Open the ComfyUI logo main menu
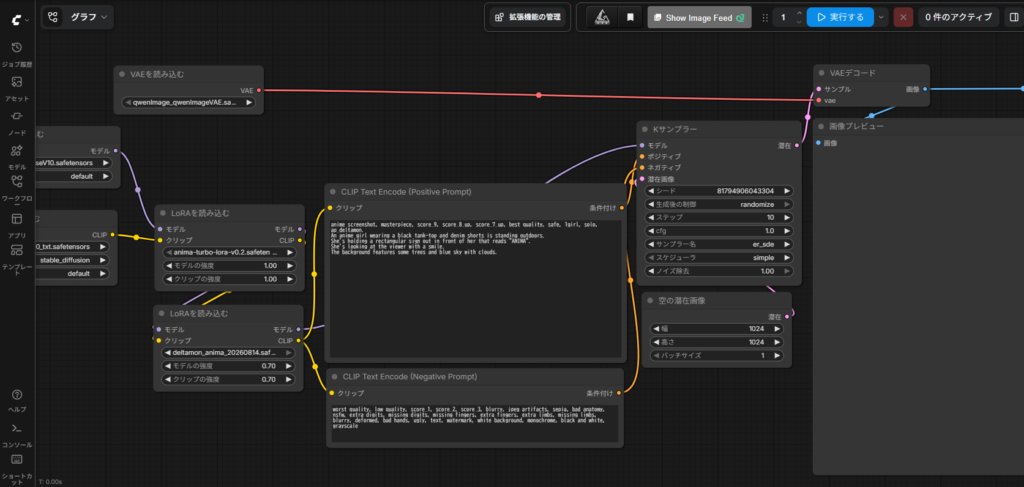 point(18,20)
